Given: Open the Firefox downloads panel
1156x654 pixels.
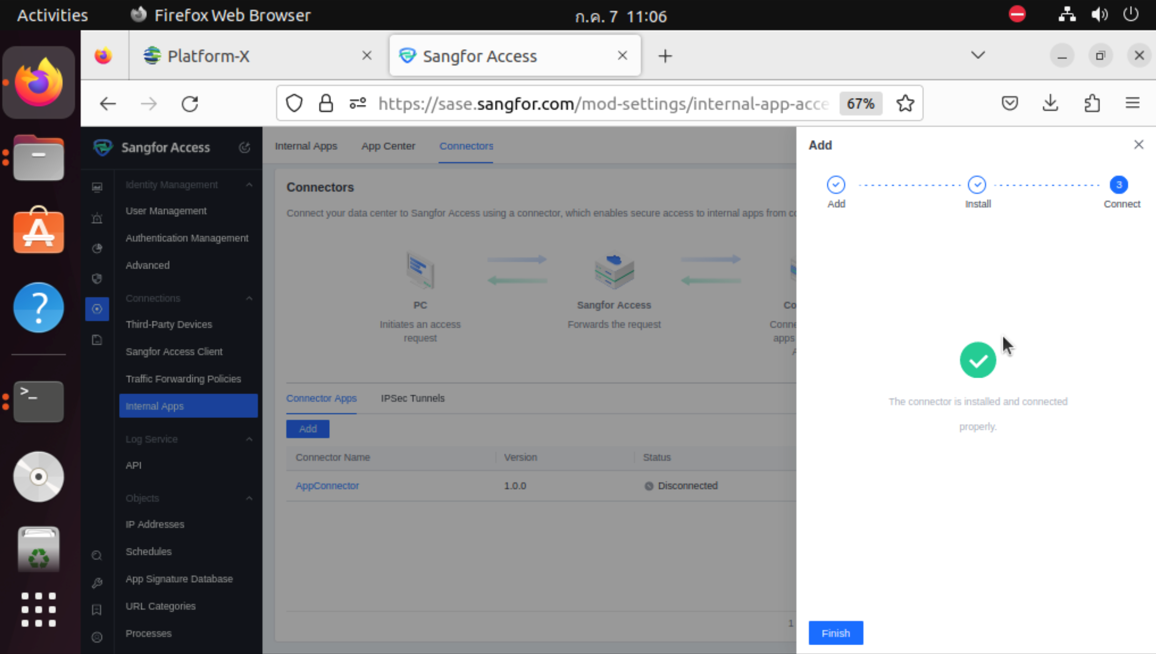Looking at the screenshot, I should [1051, 104].
